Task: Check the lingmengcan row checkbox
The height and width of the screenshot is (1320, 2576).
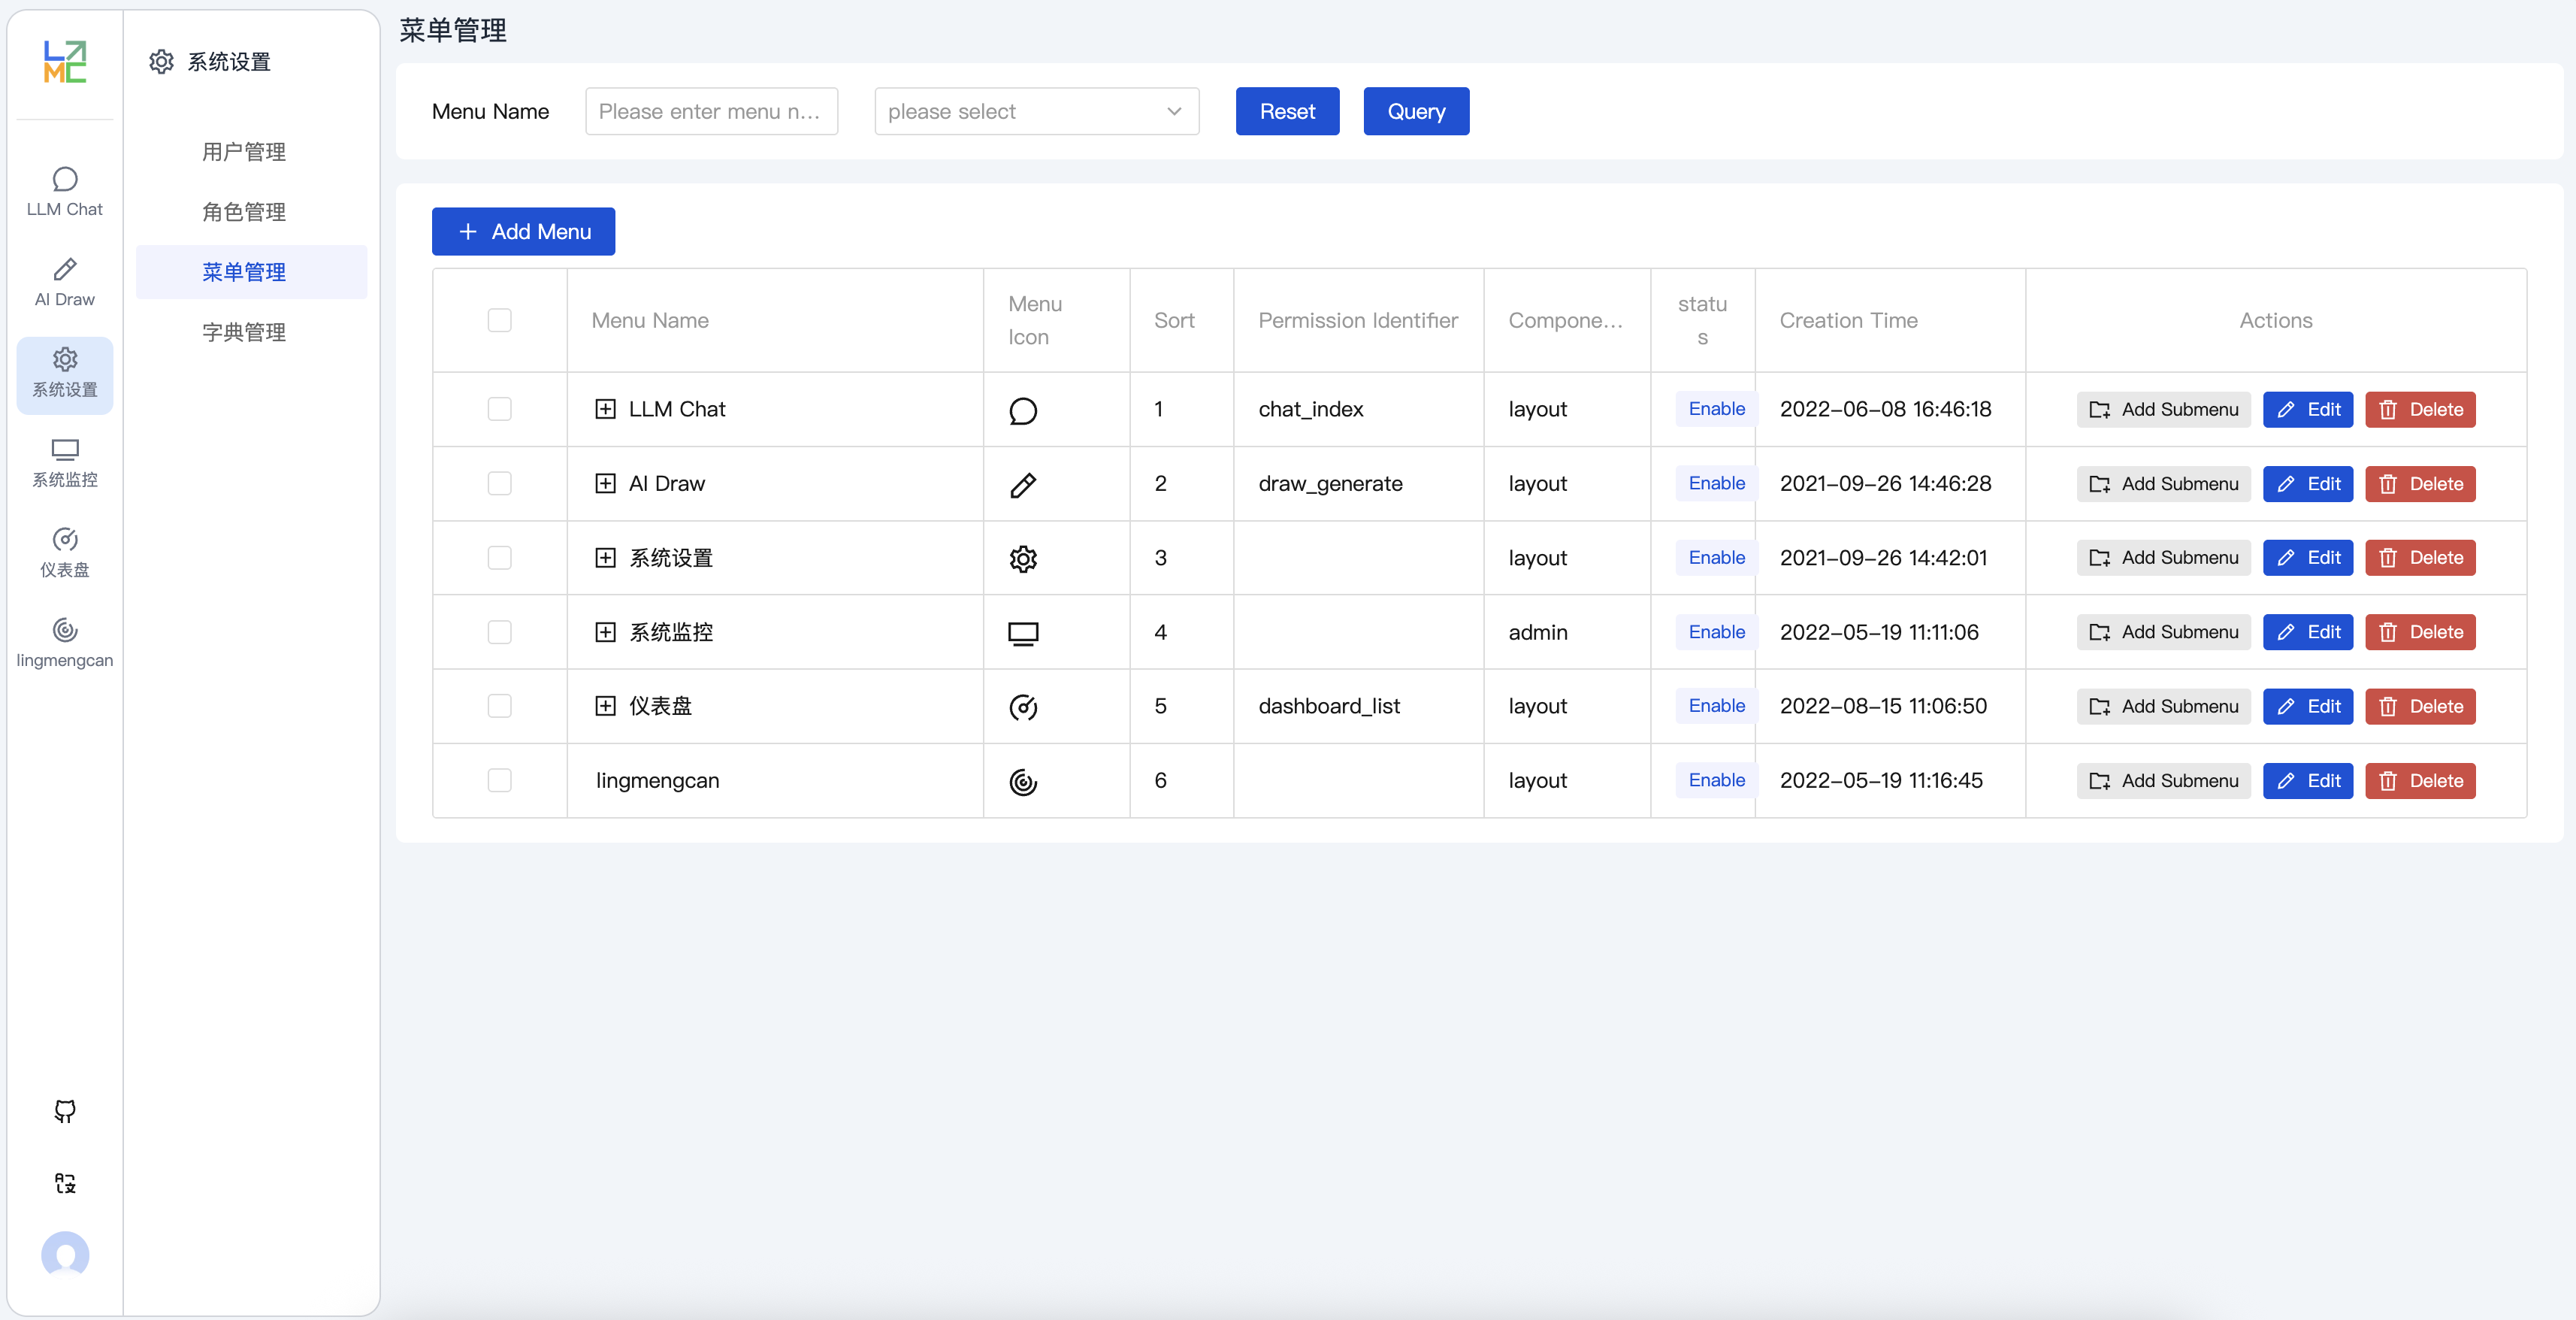Action: [x=499, y=780]
